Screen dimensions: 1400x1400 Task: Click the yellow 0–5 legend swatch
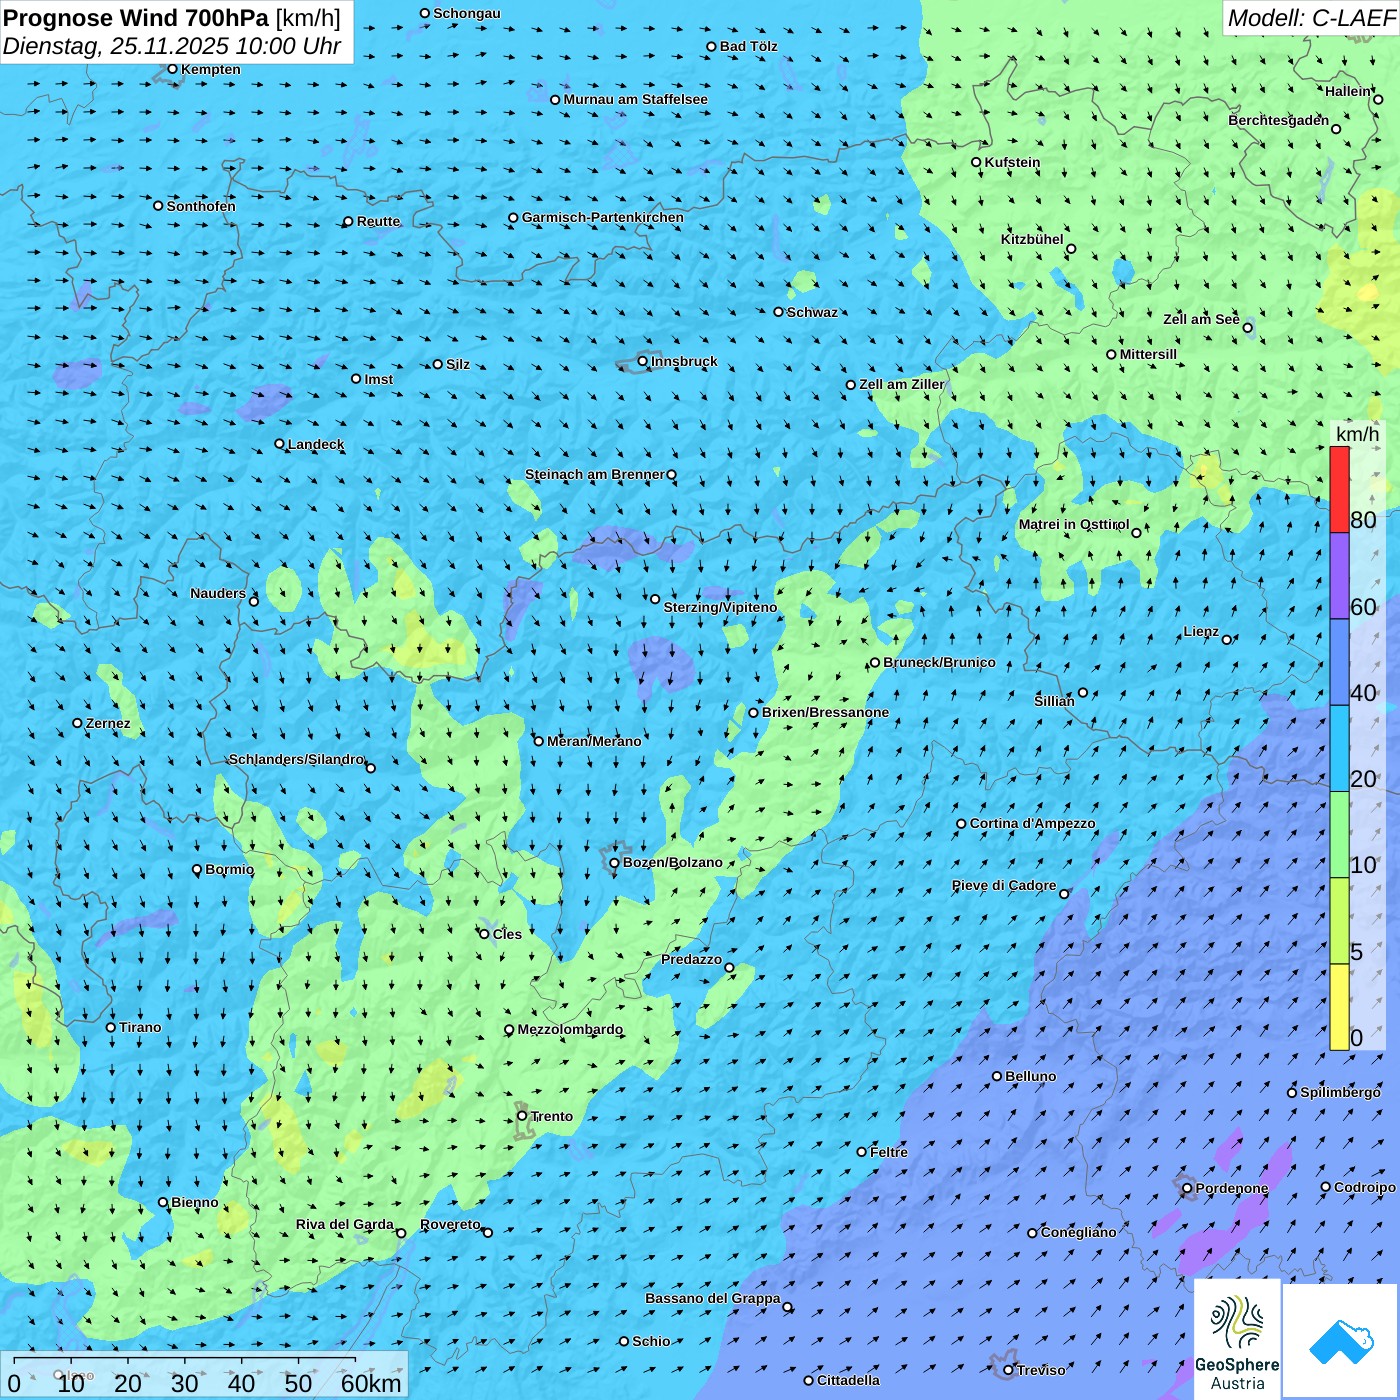pos(1339,1007)
